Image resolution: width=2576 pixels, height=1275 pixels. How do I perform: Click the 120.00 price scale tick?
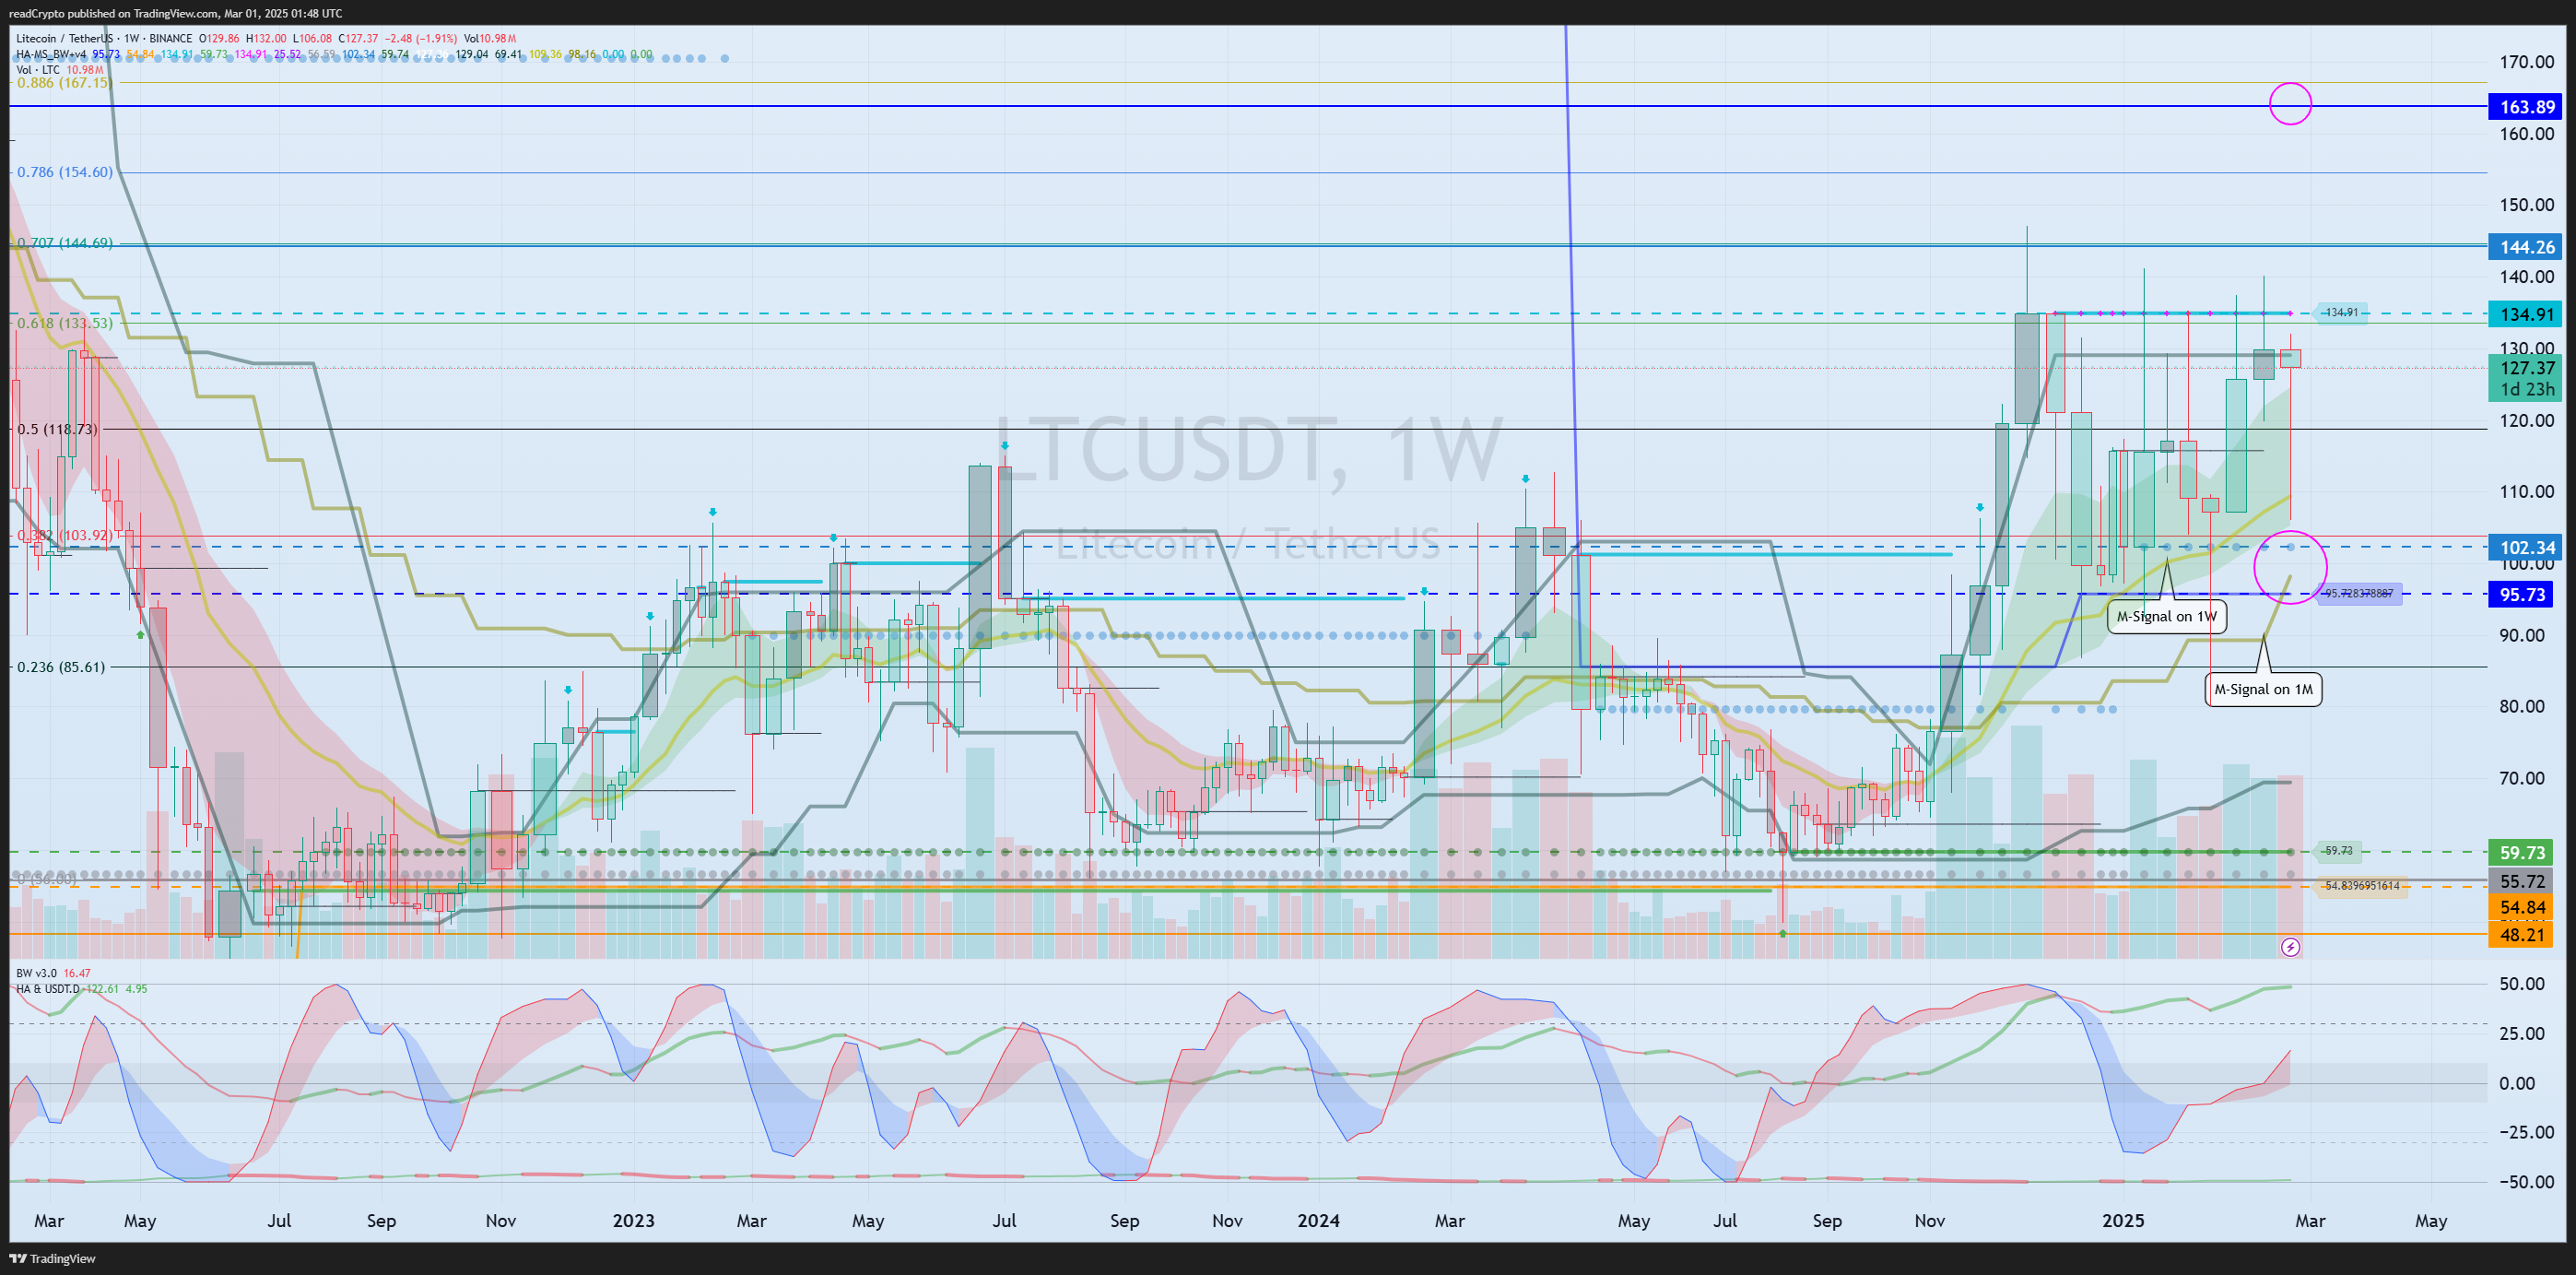point(2526,420)
